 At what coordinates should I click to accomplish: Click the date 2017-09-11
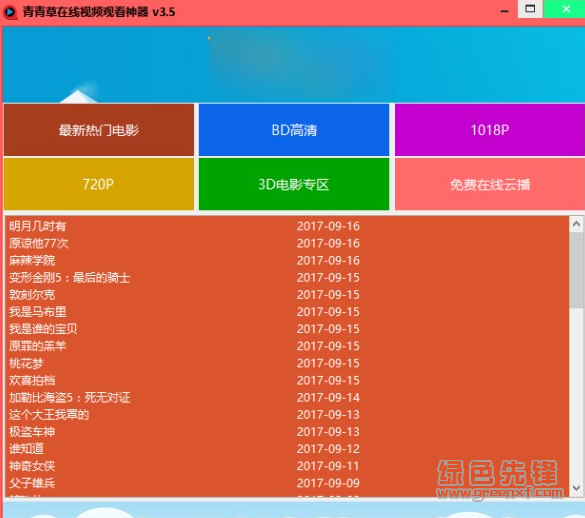click(x=328, y=466)
